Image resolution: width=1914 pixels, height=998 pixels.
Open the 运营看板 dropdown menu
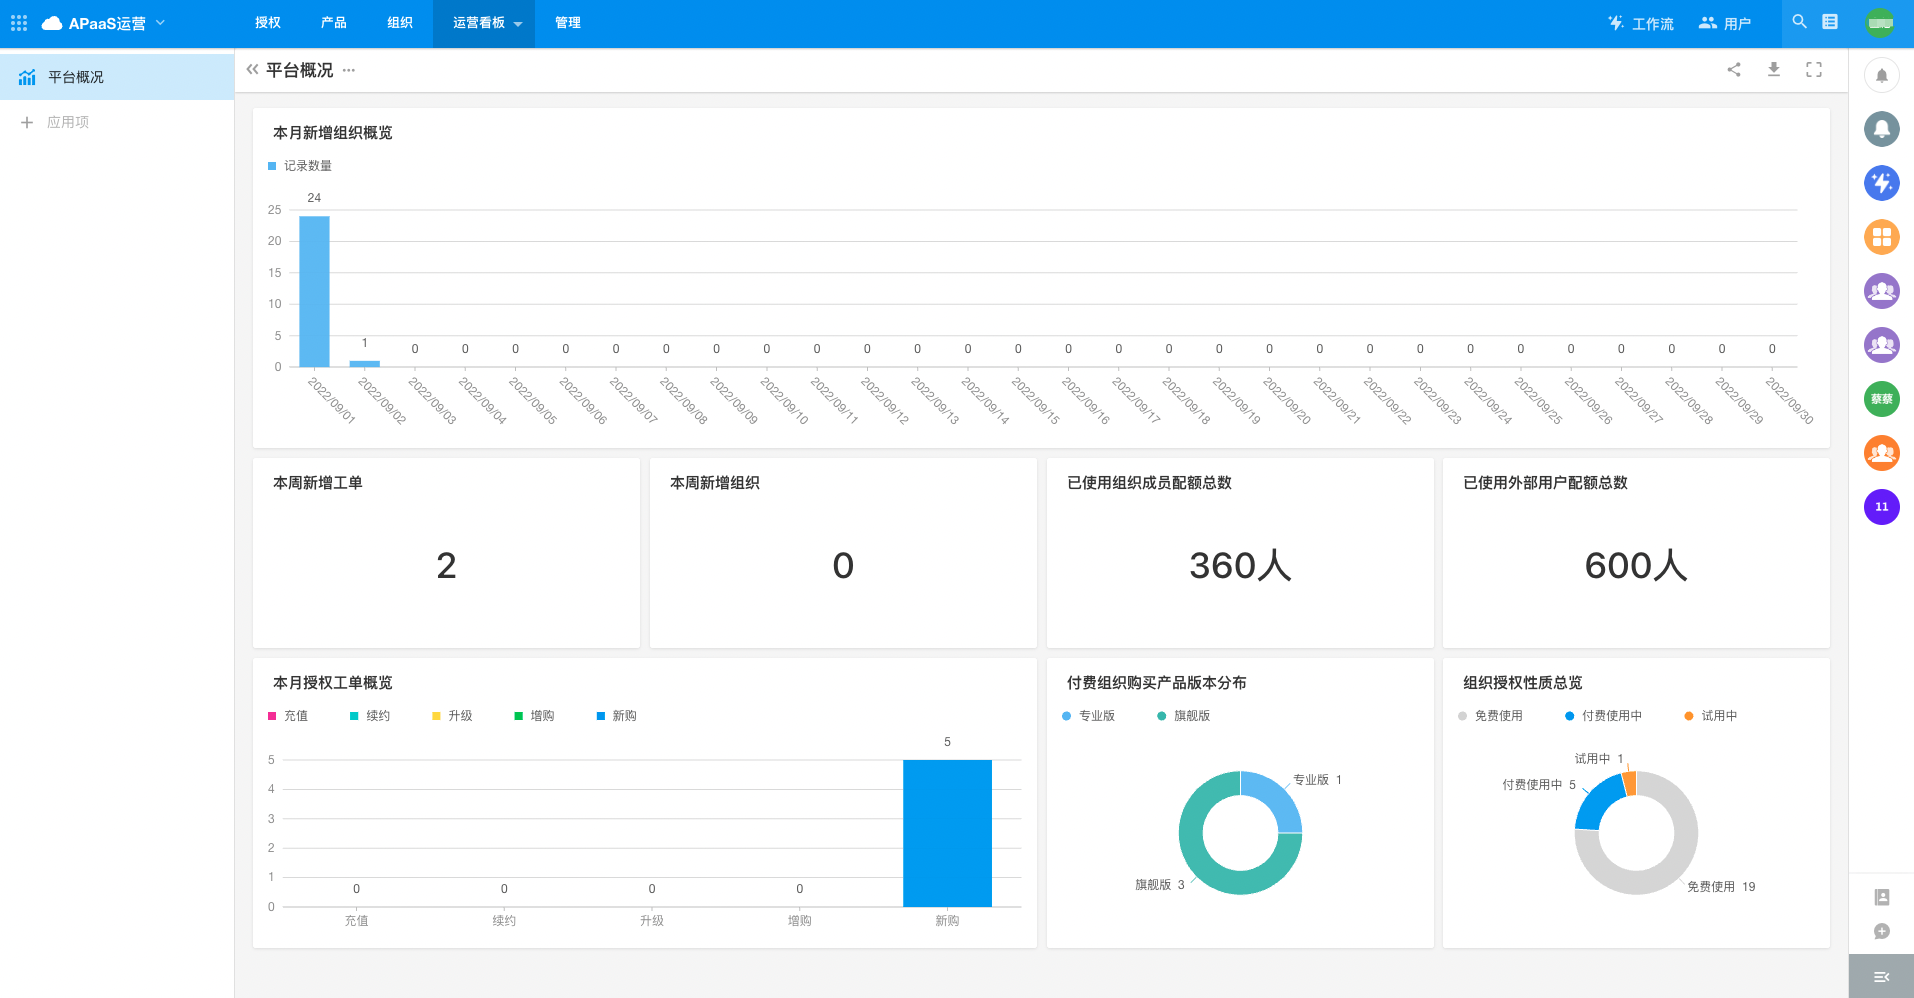pos(486,23)
